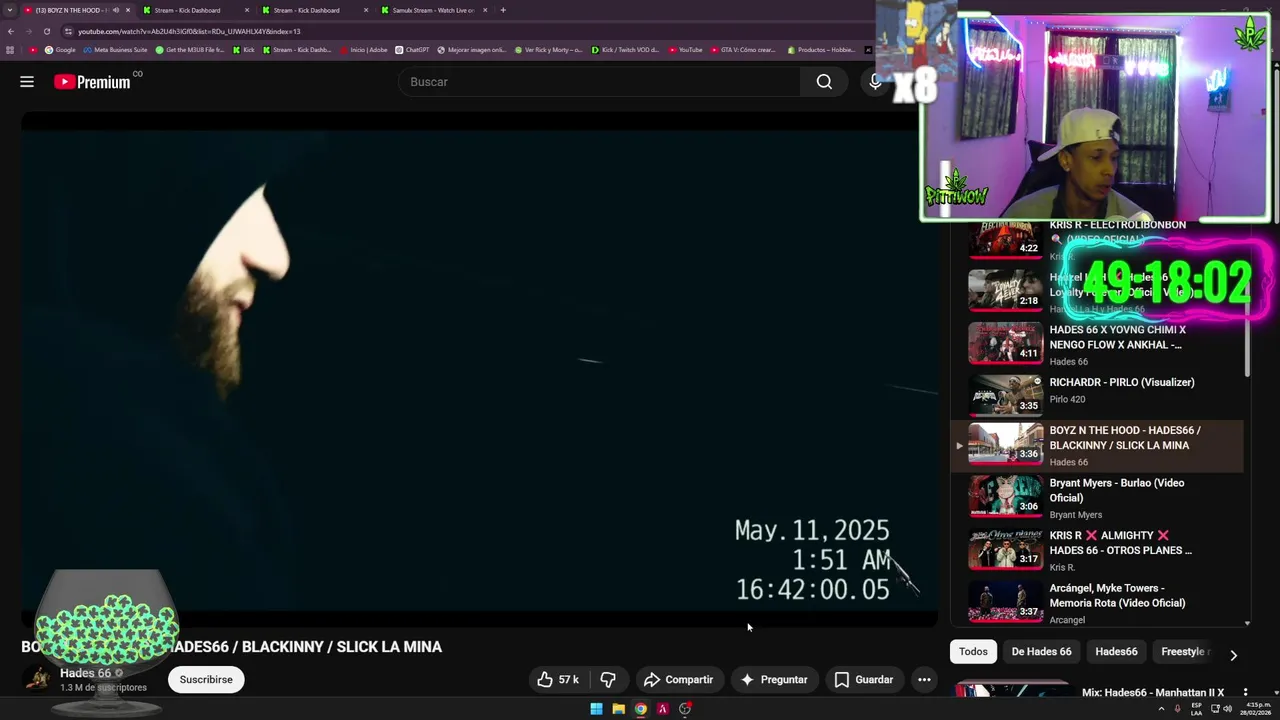Focus the Buscar search field
Viewport: 1280px width, 720px height.
pos(600,82)
